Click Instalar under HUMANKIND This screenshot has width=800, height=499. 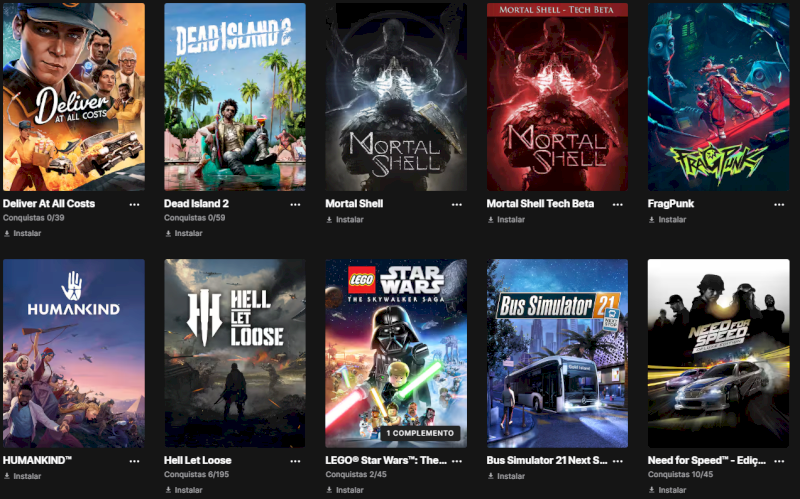point(22,476)
